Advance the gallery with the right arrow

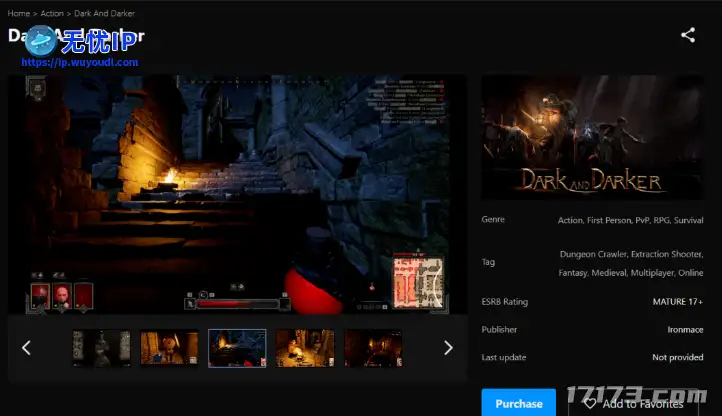pos(448,348)
